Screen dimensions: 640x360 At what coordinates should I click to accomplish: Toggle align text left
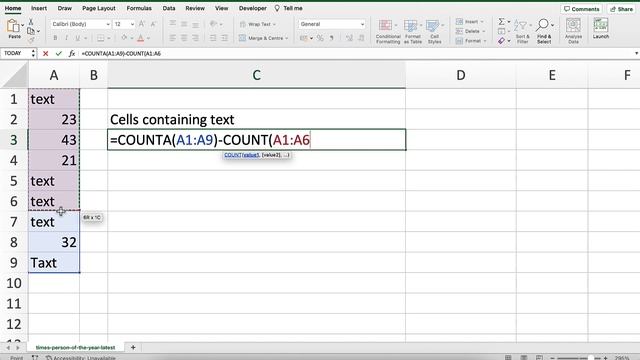173,38
